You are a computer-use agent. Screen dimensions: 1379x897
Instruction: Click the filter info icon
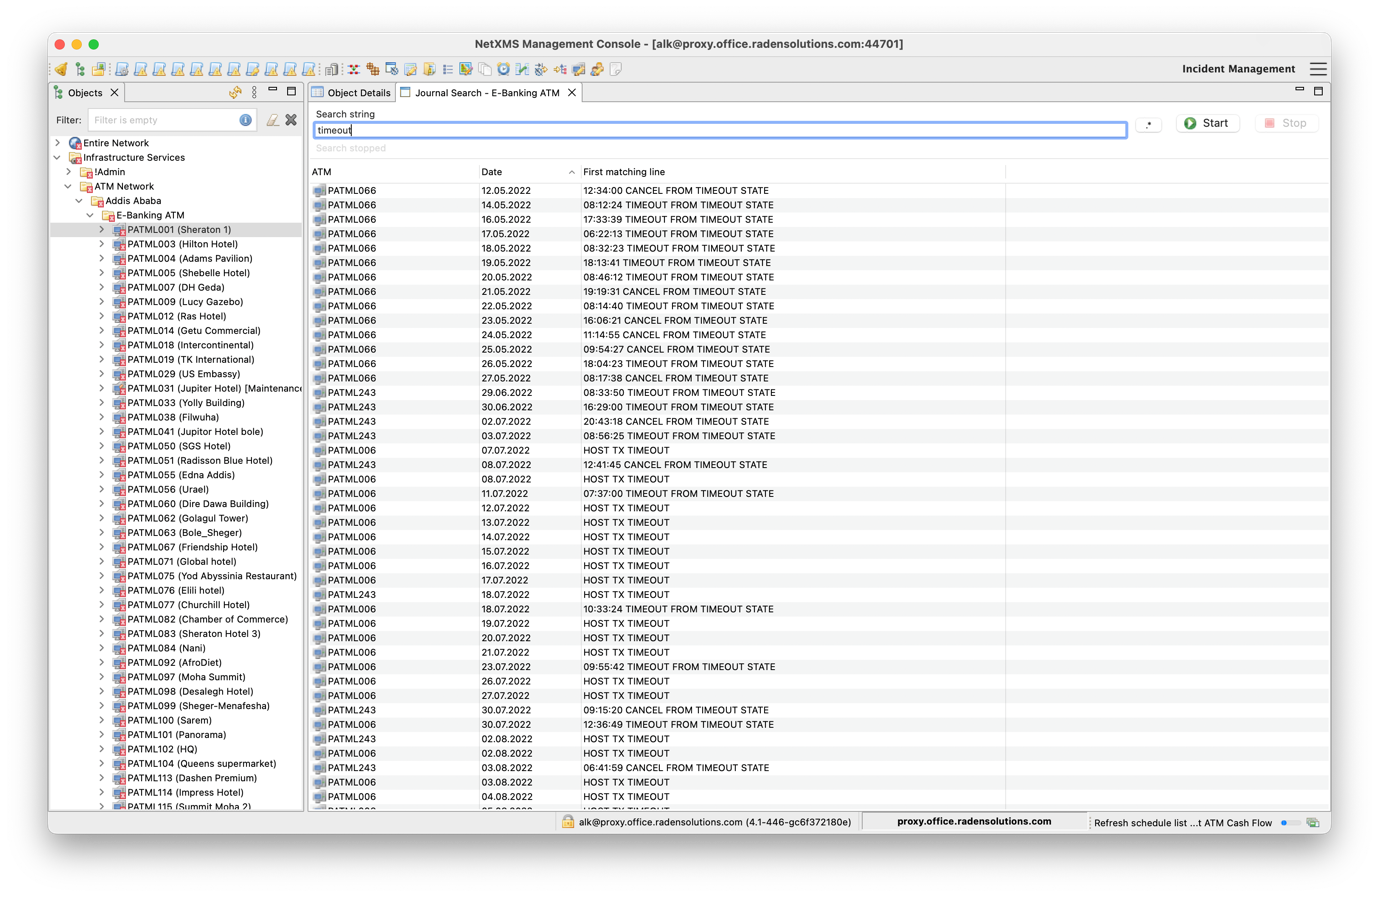(245, 120)
